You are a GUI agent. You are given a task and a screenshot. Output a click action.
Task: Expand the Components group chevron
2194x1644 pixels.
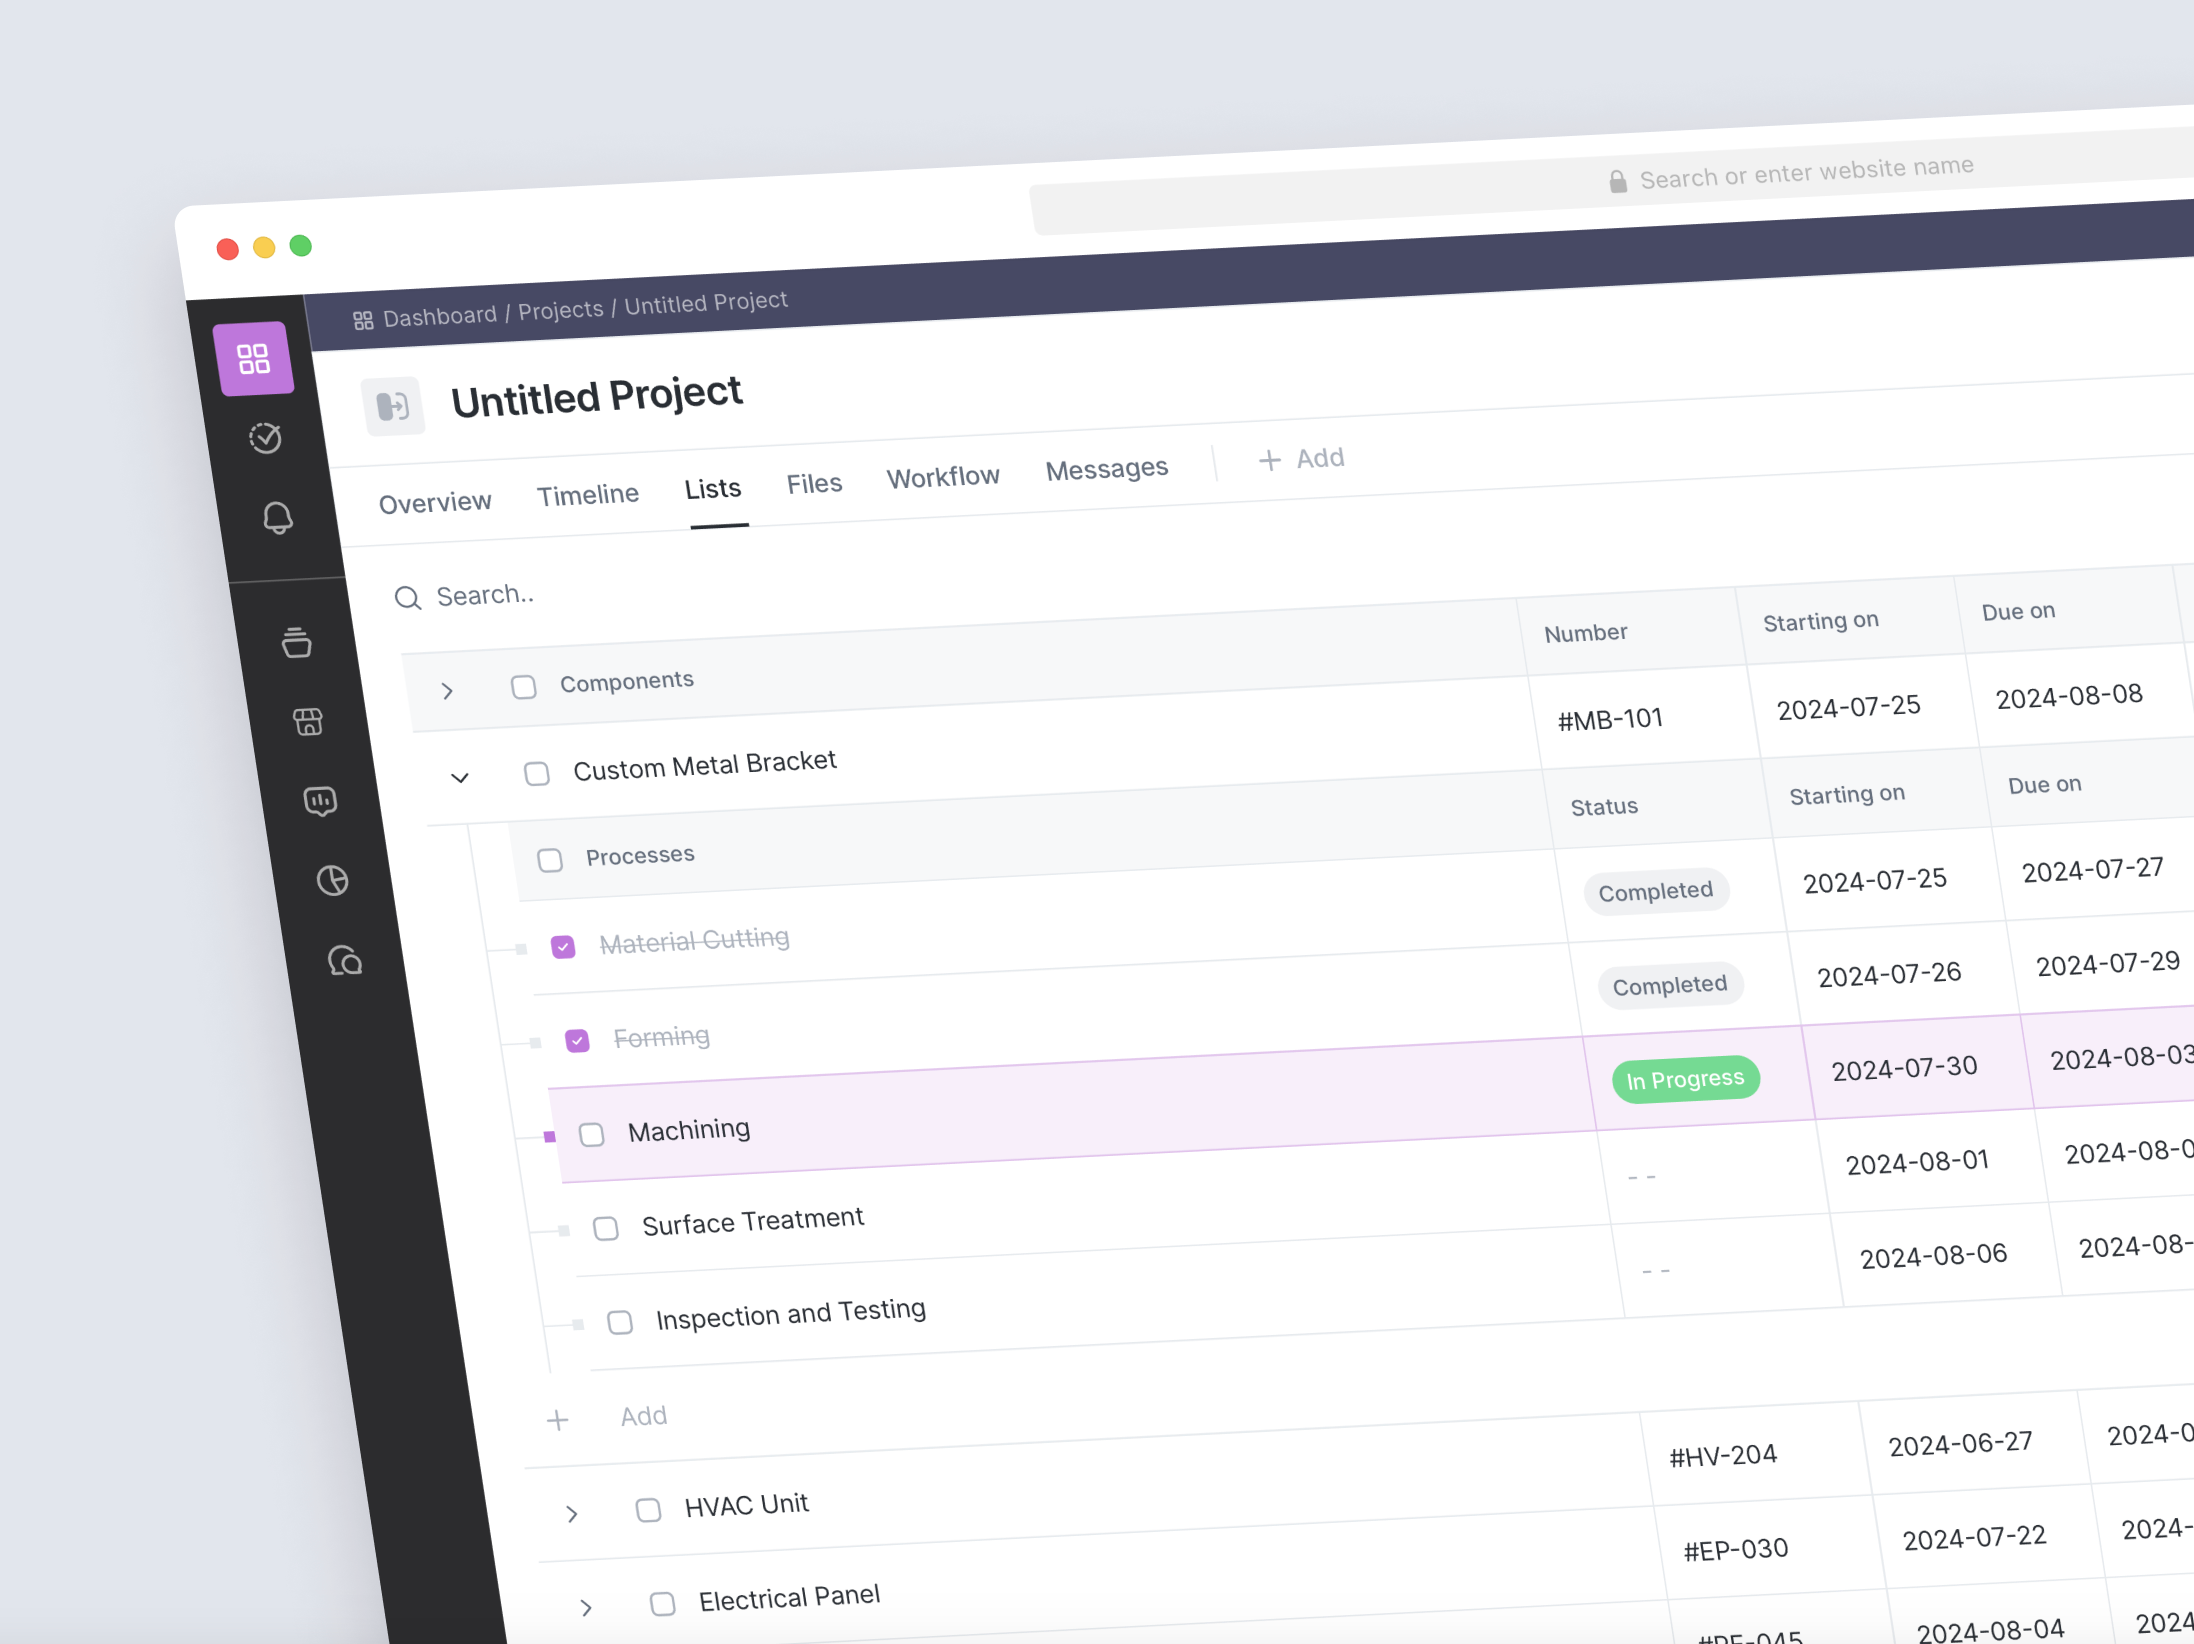[x=447, y=690]
